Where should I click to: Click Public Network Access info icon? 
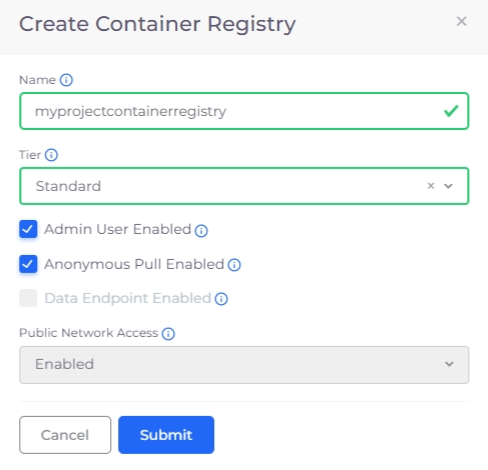tap(168, 334)
